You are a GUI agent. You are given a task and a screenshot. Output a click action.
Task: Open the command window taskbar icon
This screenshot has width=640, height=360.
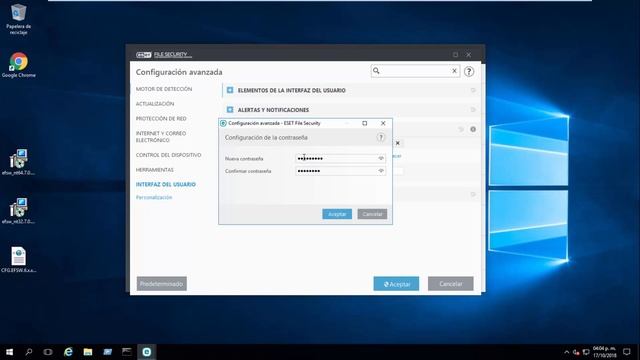(x=127, y=352)
